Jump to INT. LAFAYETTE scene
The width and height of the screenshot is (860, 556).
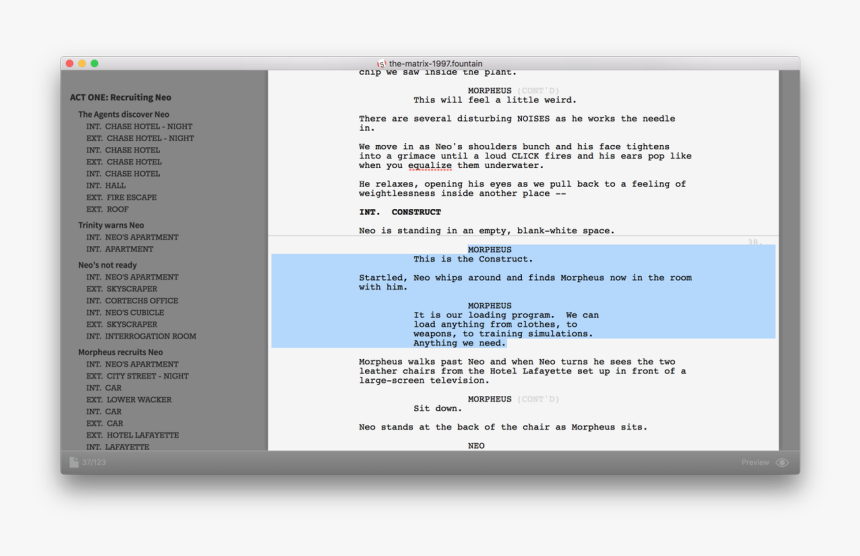click(x=117, y=447)
